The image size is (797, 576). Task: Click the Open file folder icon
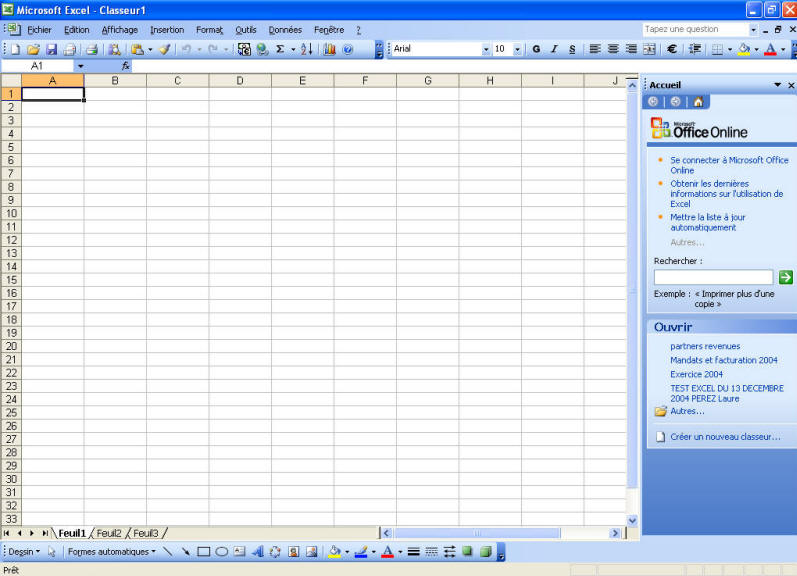[34, 49]
